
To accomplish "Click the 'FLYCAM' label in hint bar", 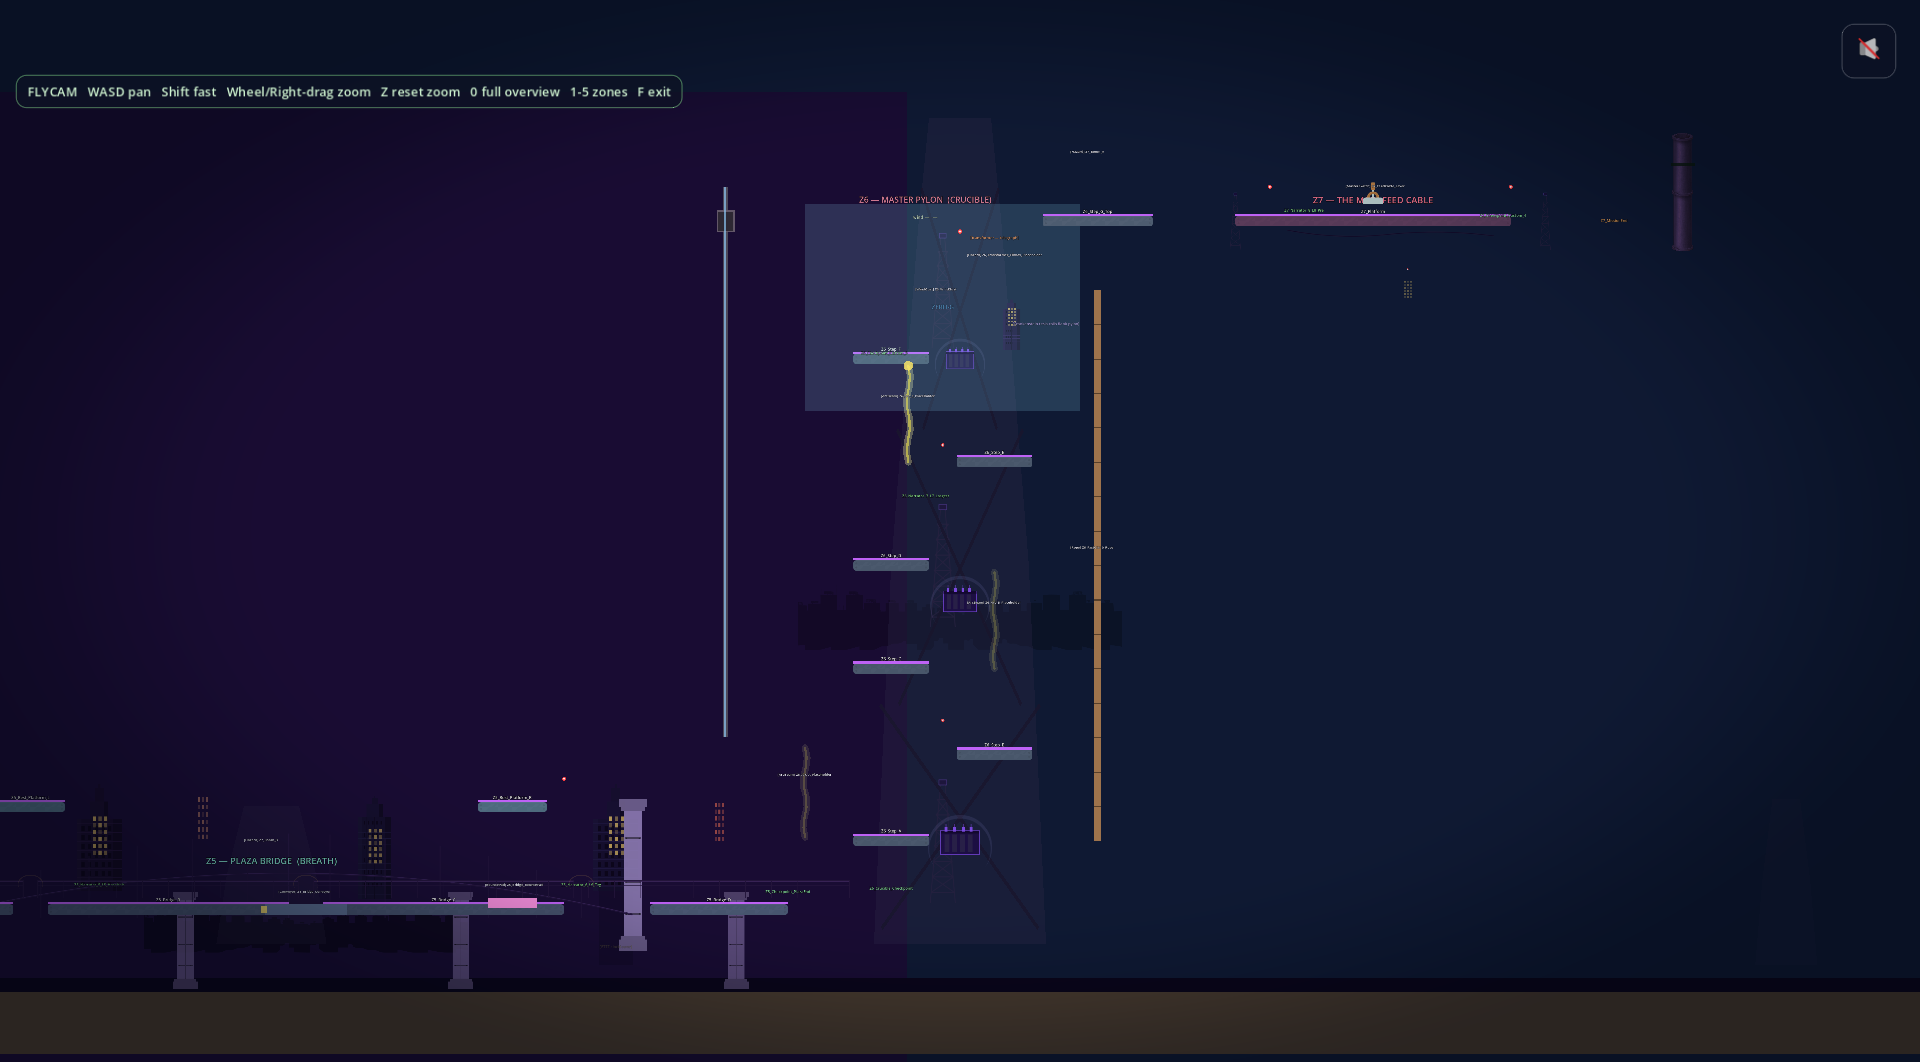I will click(52, 92).
